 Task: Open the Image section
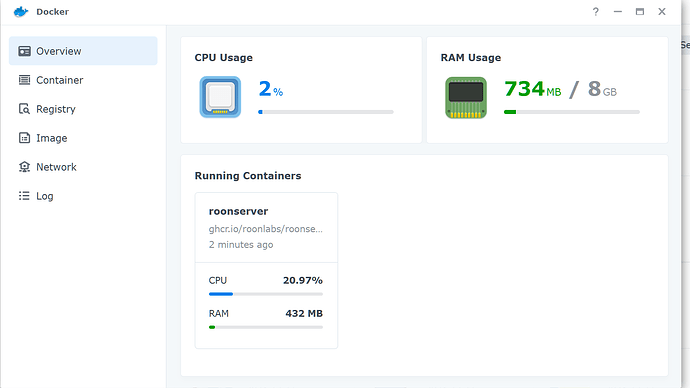83,138
